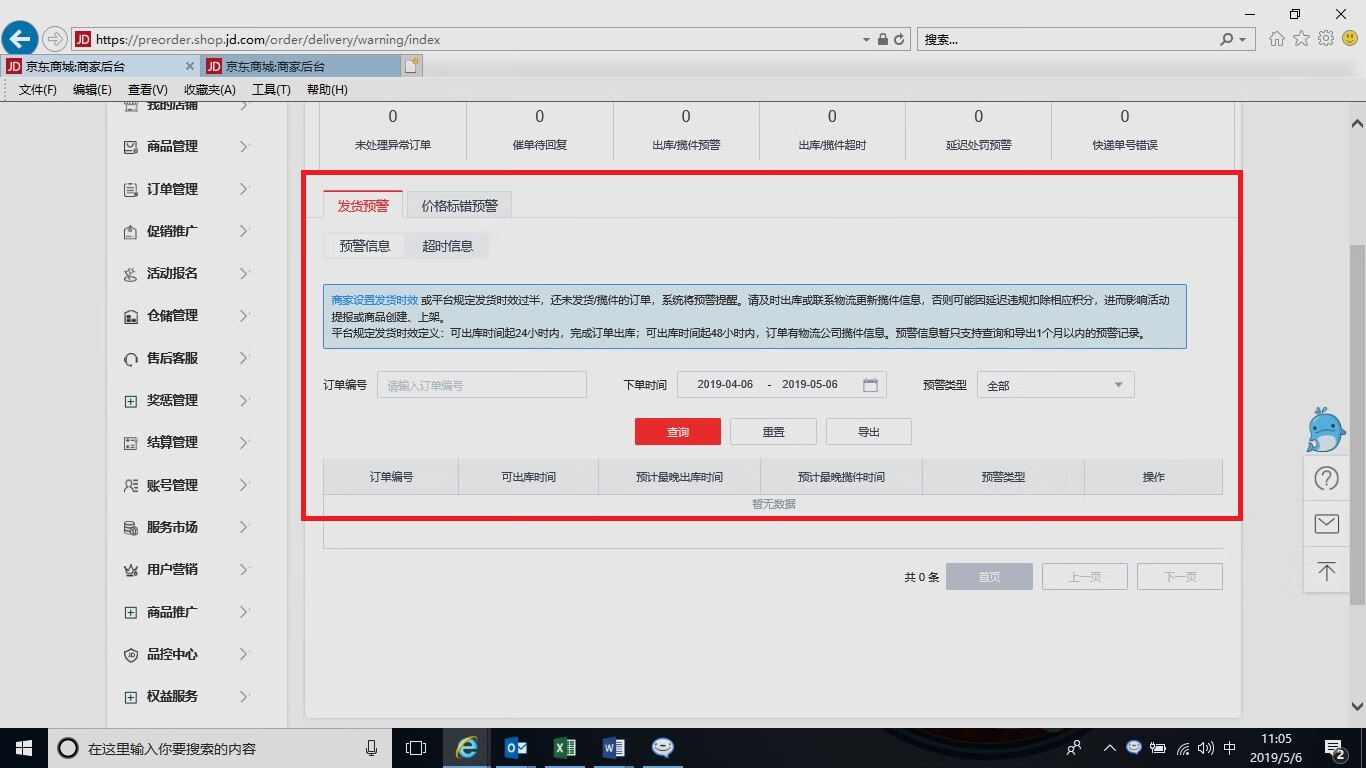This screenshot has height=768, width=1366.
Task: Click the 订单编号 input field
Action: 481,385
